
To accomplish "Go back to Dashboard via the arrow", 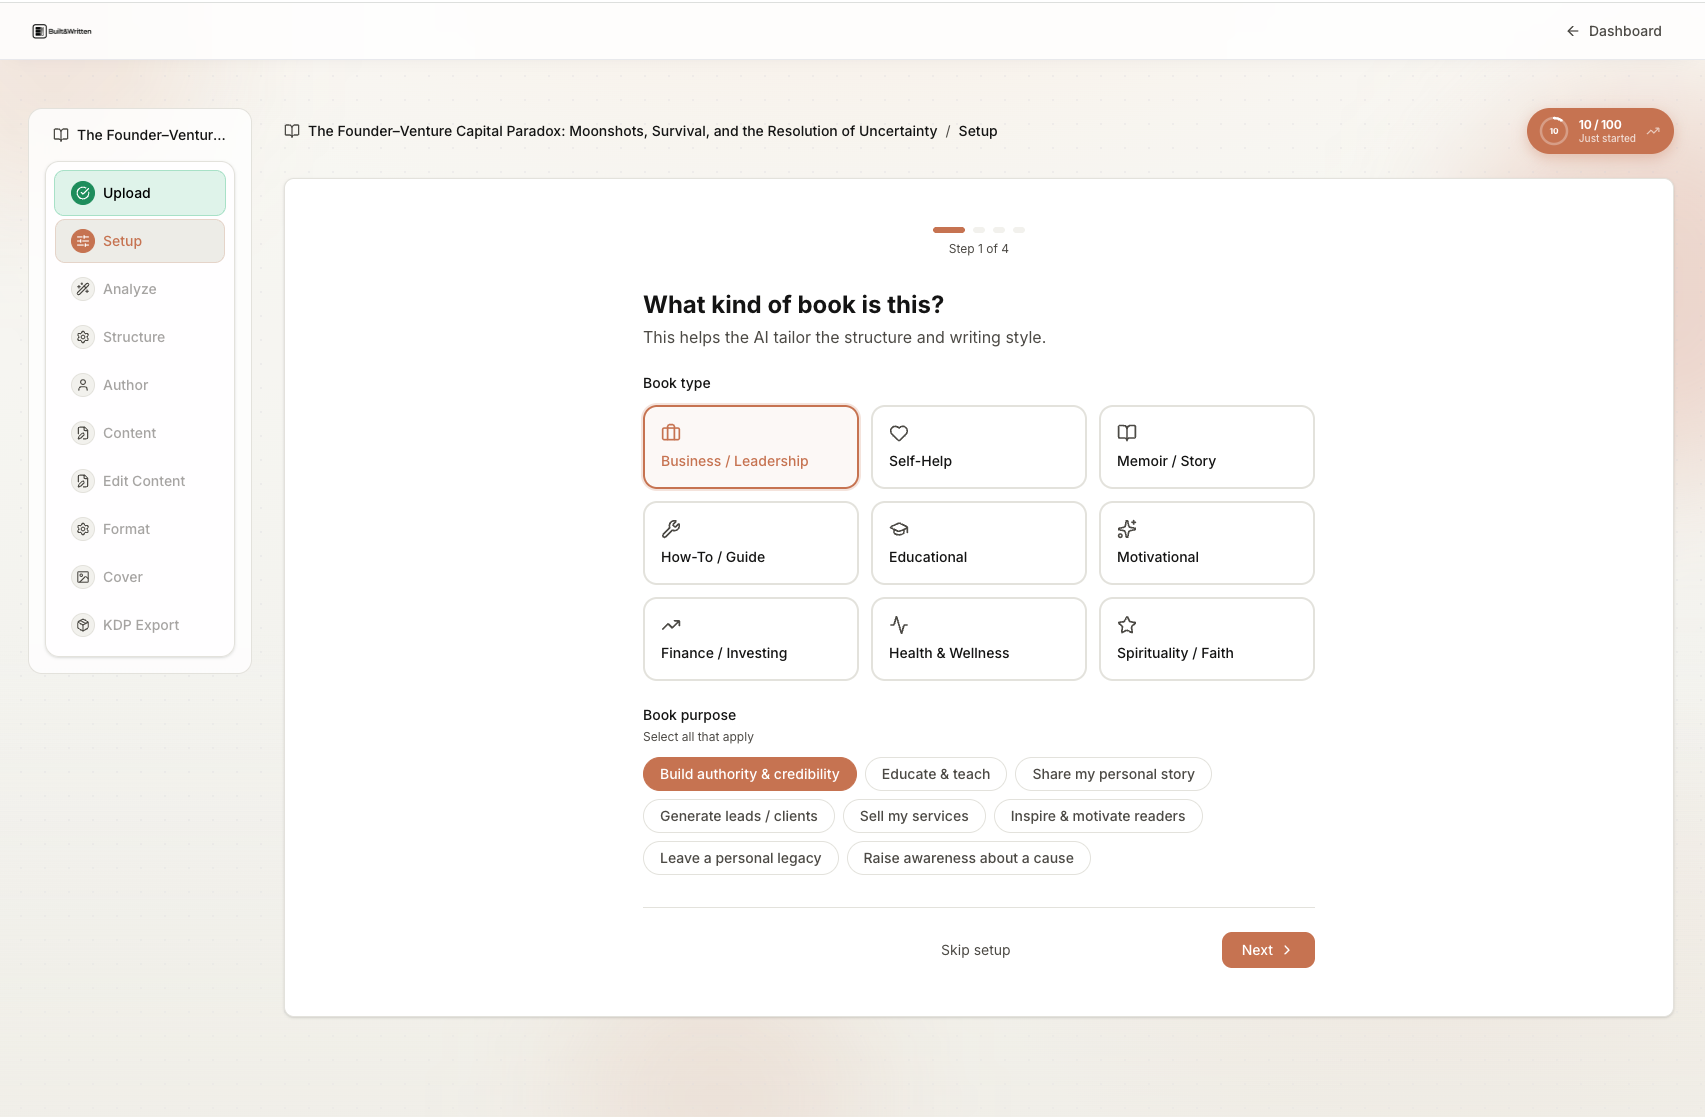I will (x=1572, y=31).
